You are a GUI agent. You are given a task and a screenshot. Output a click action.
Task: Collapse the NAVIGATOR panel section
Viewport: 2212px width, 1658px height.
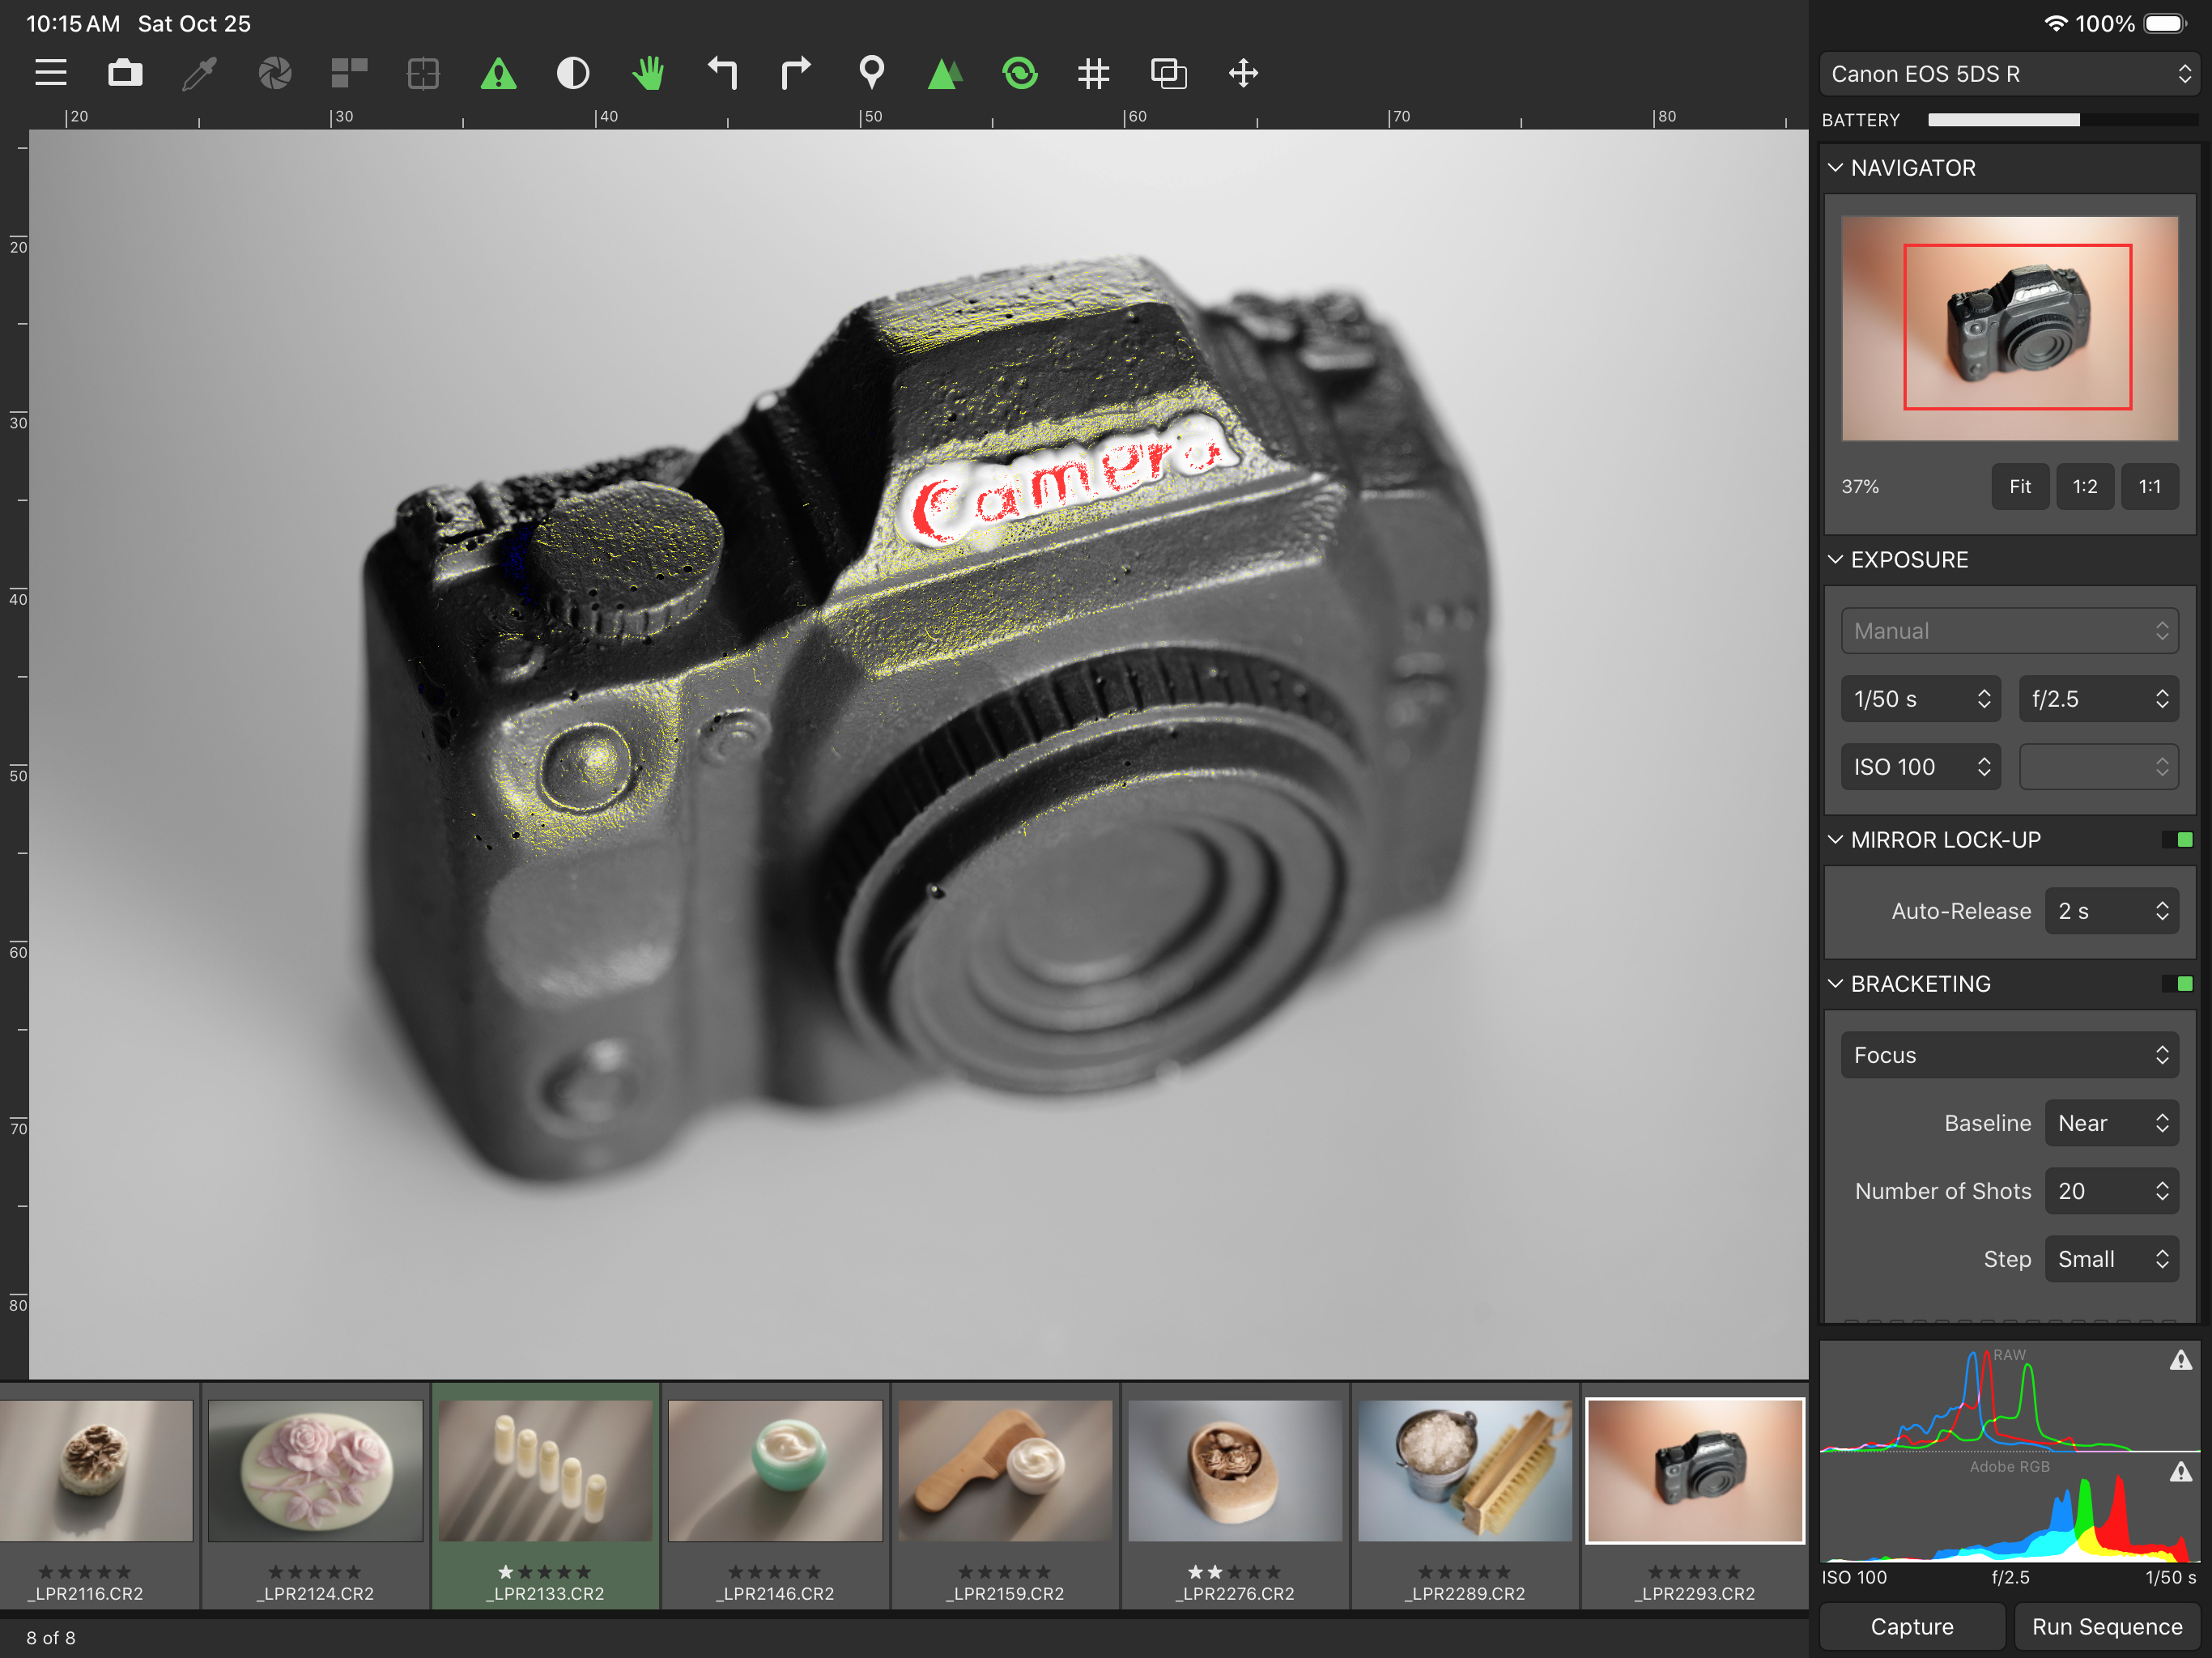click(x=1836, y=168)
